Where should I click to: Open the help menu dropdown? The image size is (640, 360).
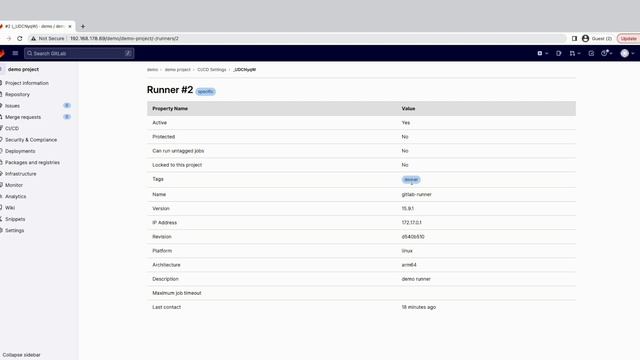click(x=607, y=53)
